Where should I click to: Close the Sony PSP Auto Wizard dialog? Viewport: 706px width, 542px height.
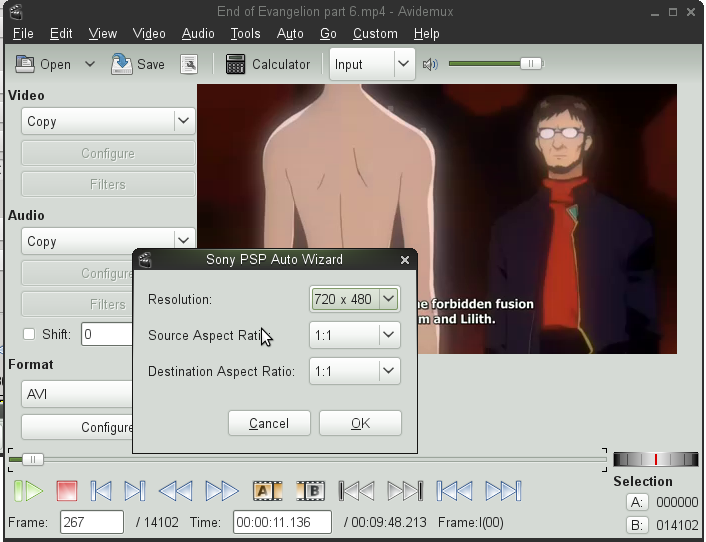tap(404, 260)
